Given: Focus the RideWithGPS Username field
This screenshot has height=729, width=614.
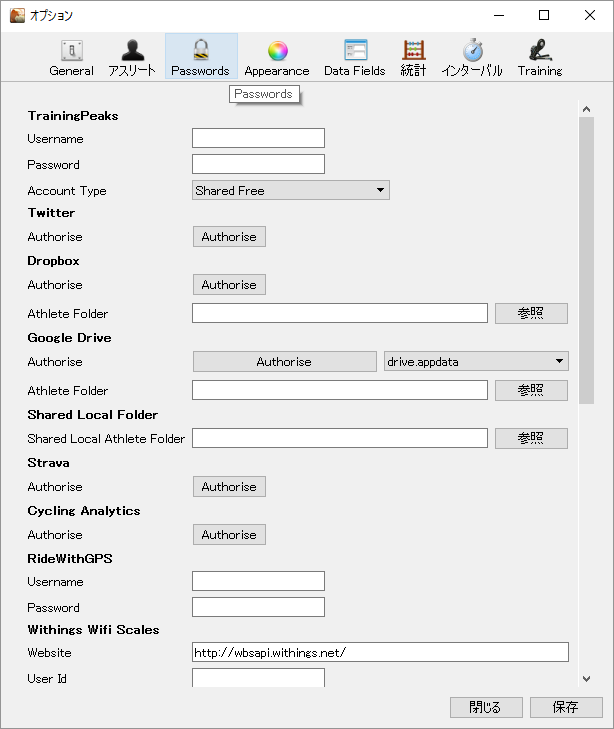Looking at the screenshot, I should click(x=258, y=581).
